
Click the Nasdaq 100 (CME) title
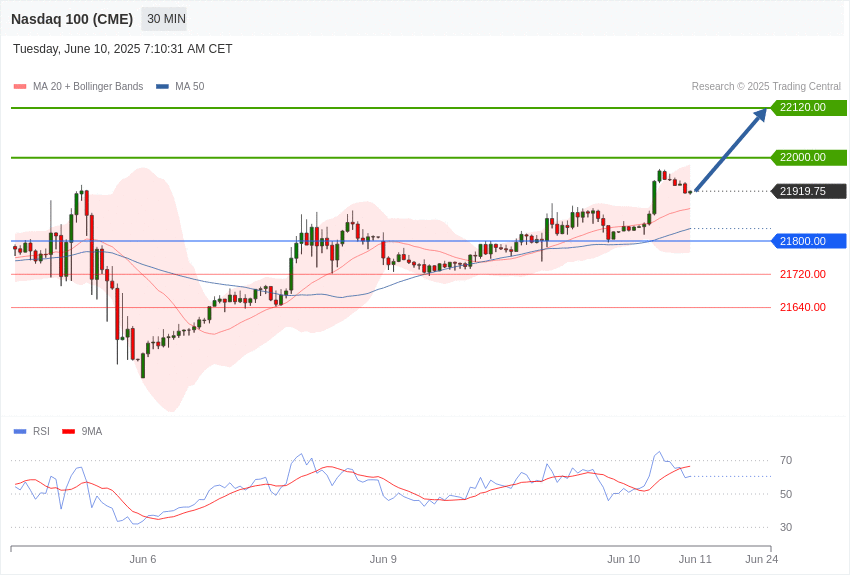click(x=72, y=19)
